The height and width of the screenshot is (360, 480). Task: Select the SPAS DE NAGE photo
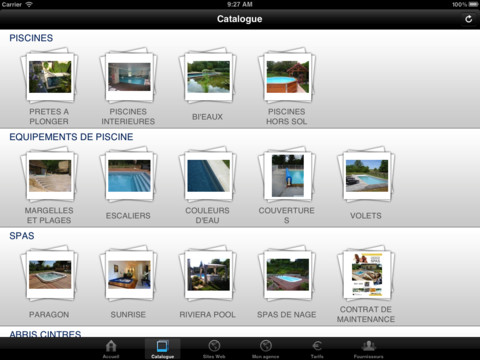point(287,273)
